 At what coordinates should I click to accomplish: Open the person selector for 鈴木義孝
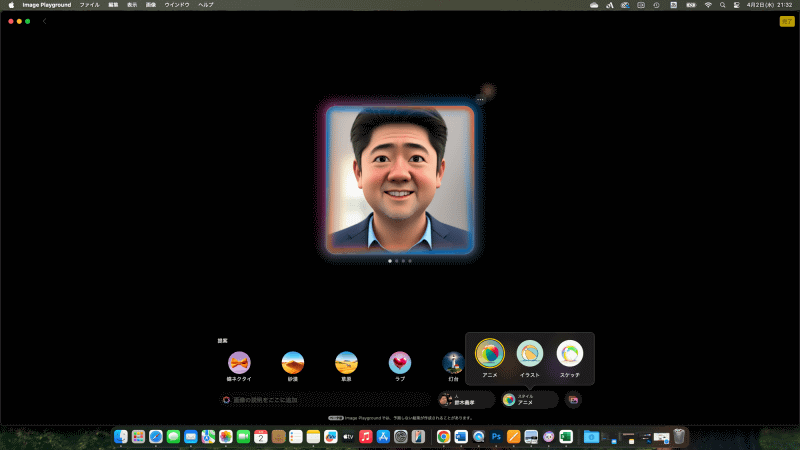click(x=466, y=400)
